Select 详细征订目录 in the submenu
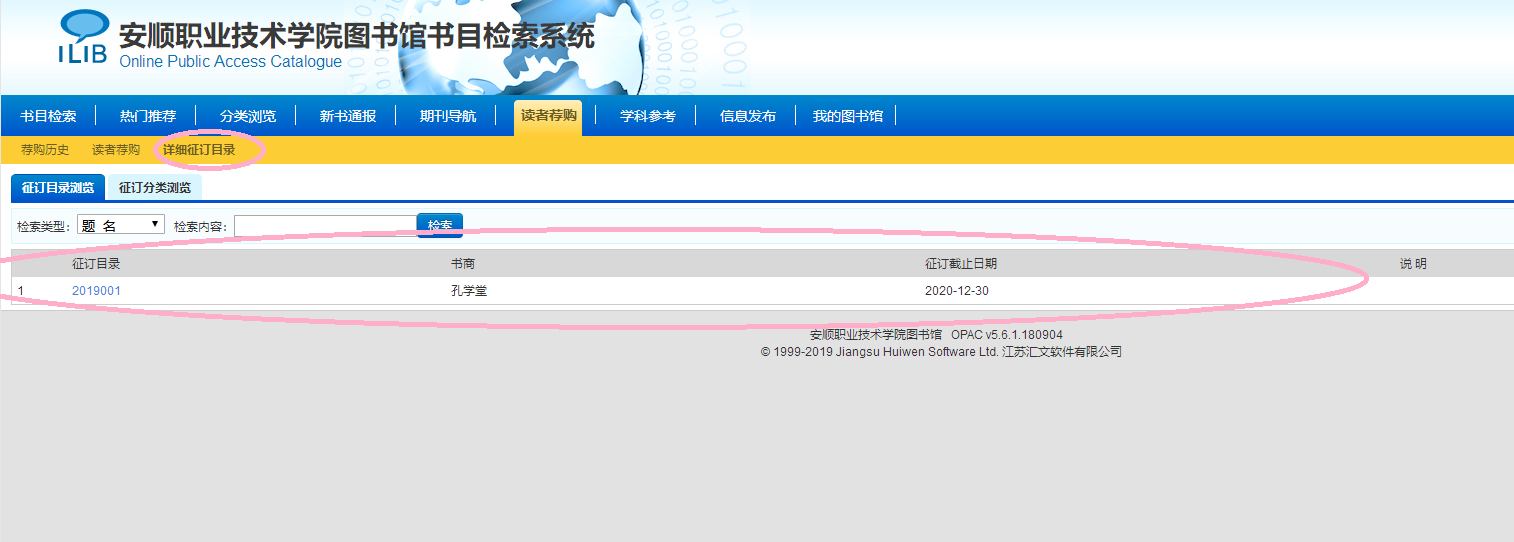Screen dimensions: 1514x542 199,150
